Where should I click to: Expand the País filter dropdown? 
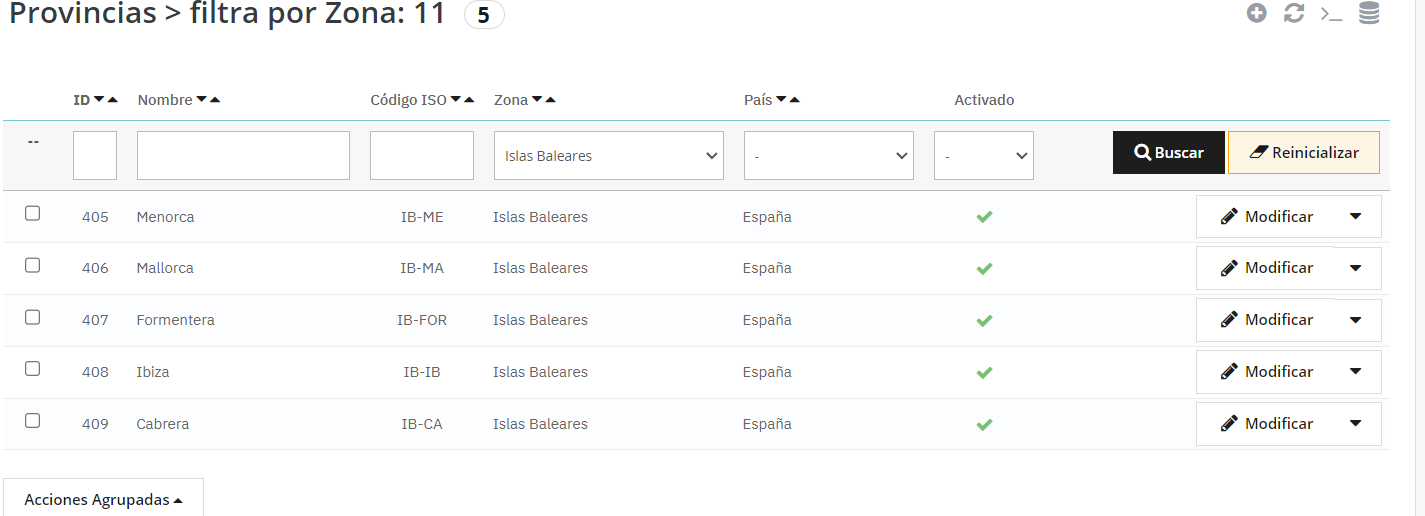pos(828,156)
